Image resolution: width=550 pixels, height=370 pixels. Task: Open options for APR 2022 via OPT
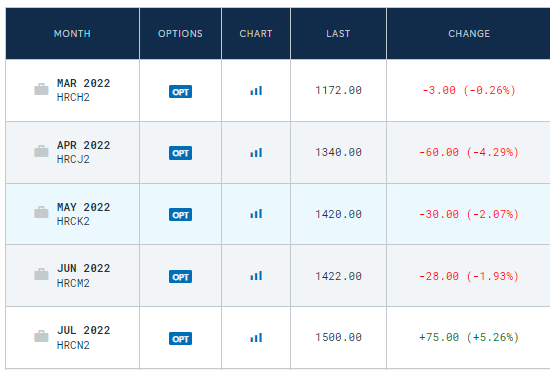click(180, 153)
